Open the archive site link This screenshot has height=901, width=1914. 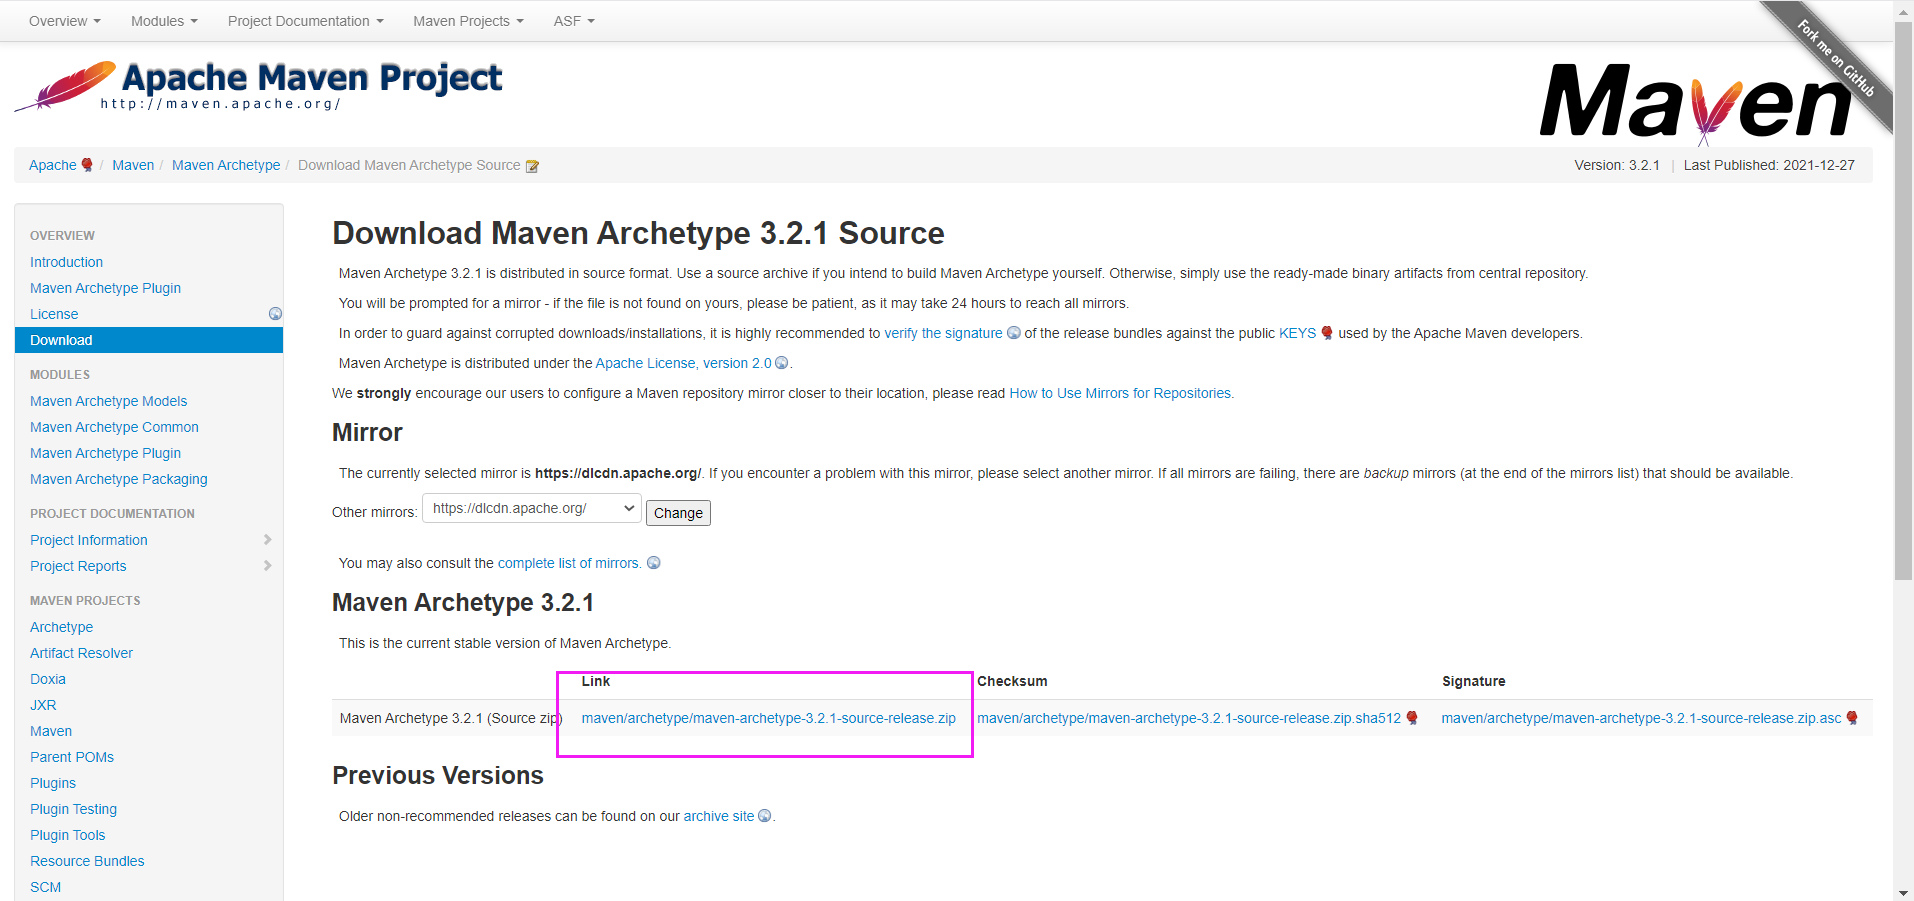click(719, 816)
